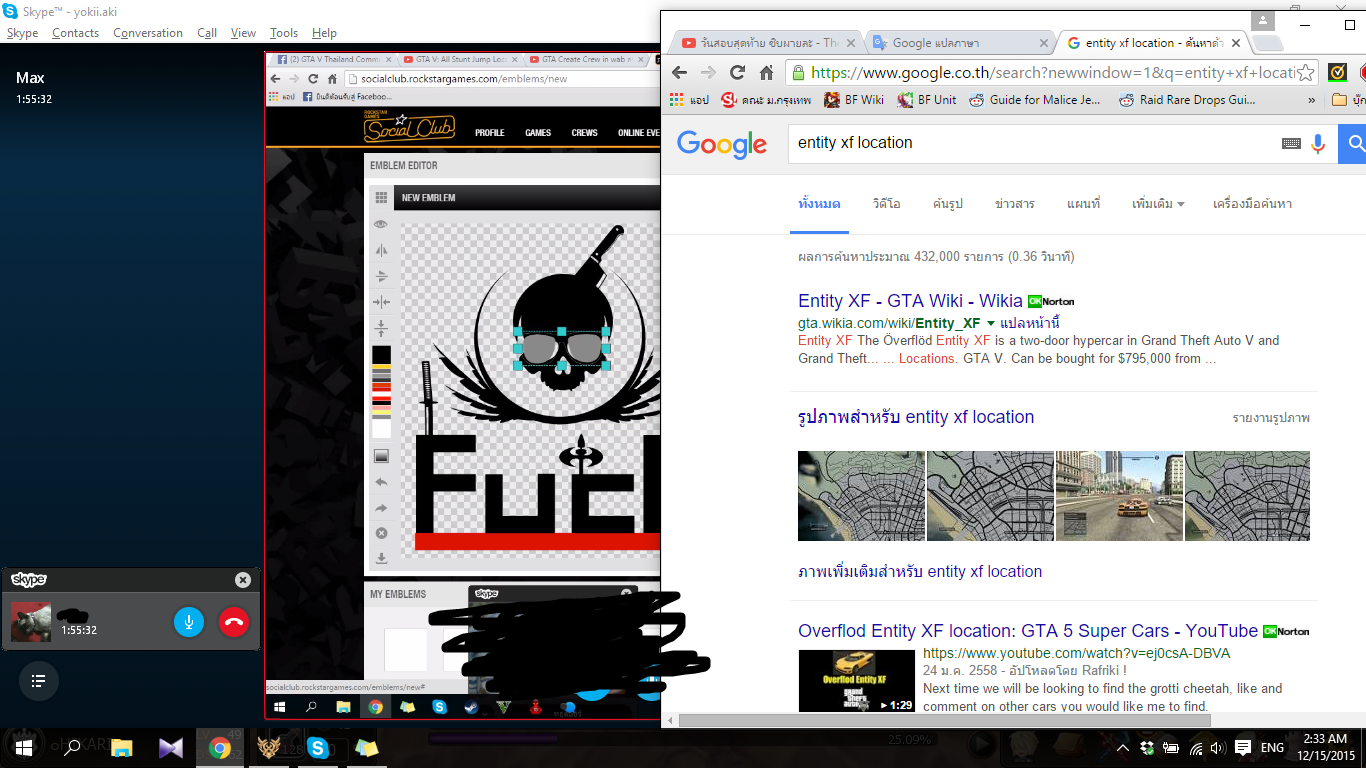Open the Contacts menu in Skype
The image size is (1366, 768).
coord(75,33)
